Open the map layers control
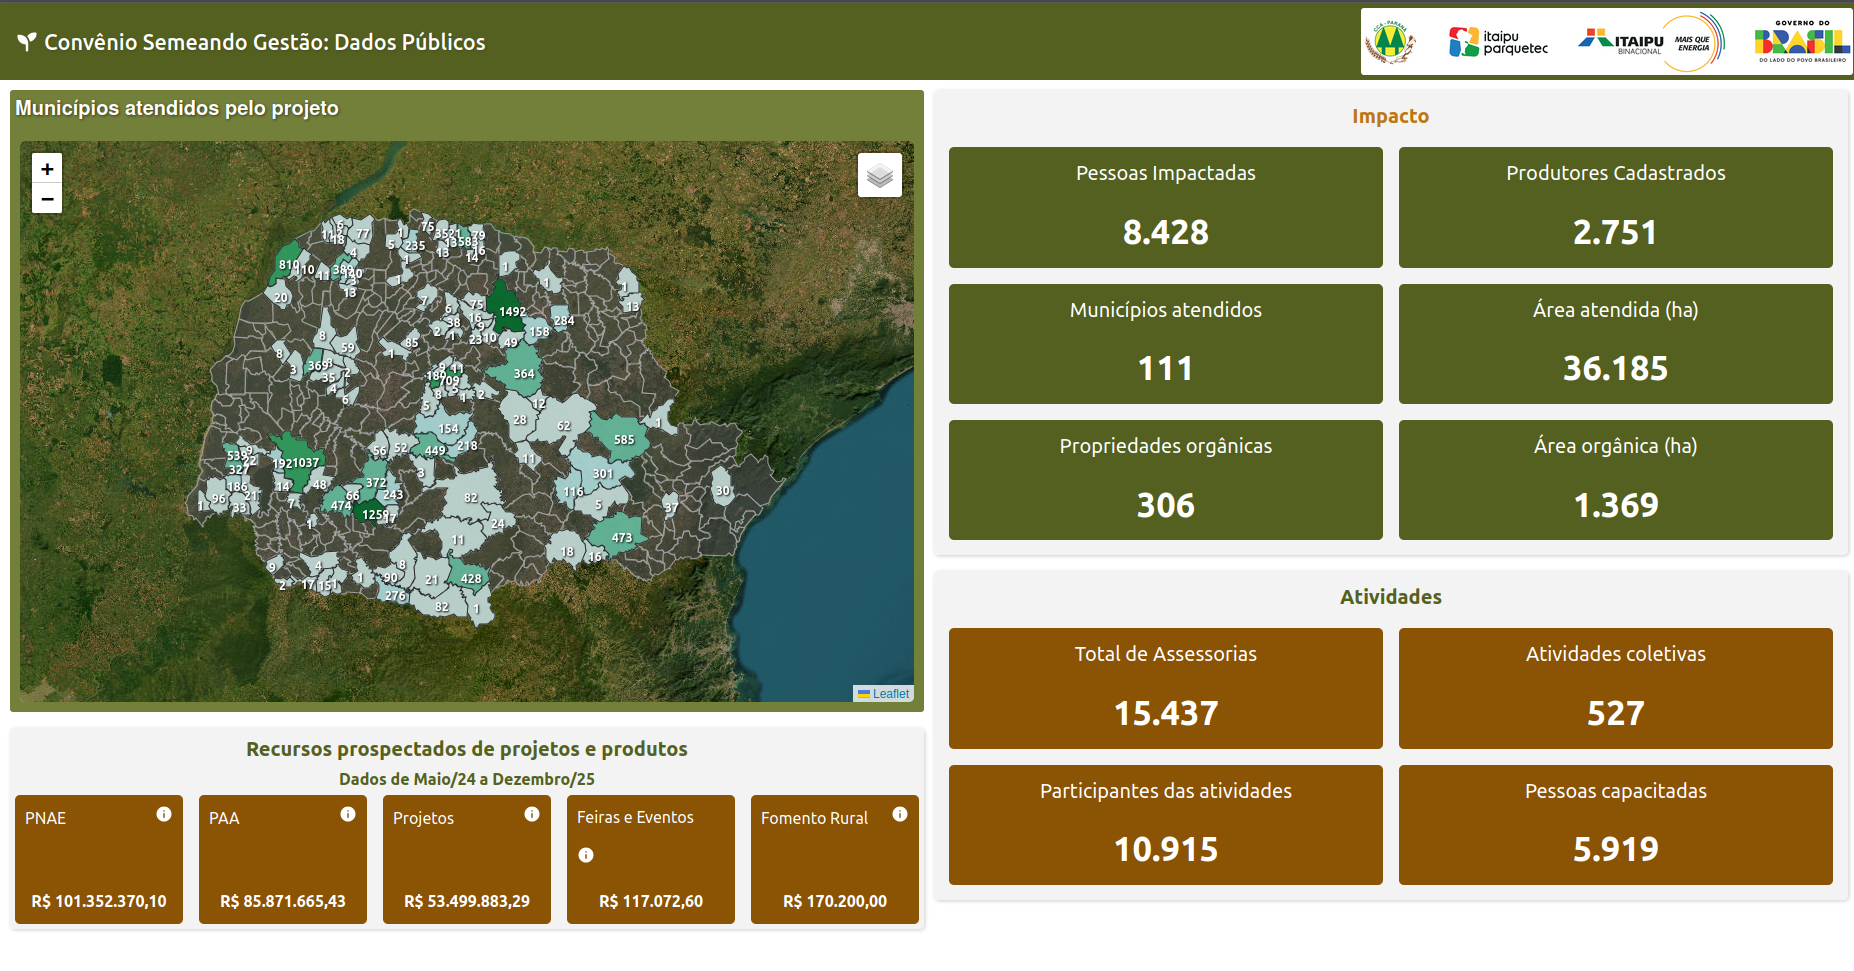1854x971 pixels. pyautogui.click(x=879, y=176)
